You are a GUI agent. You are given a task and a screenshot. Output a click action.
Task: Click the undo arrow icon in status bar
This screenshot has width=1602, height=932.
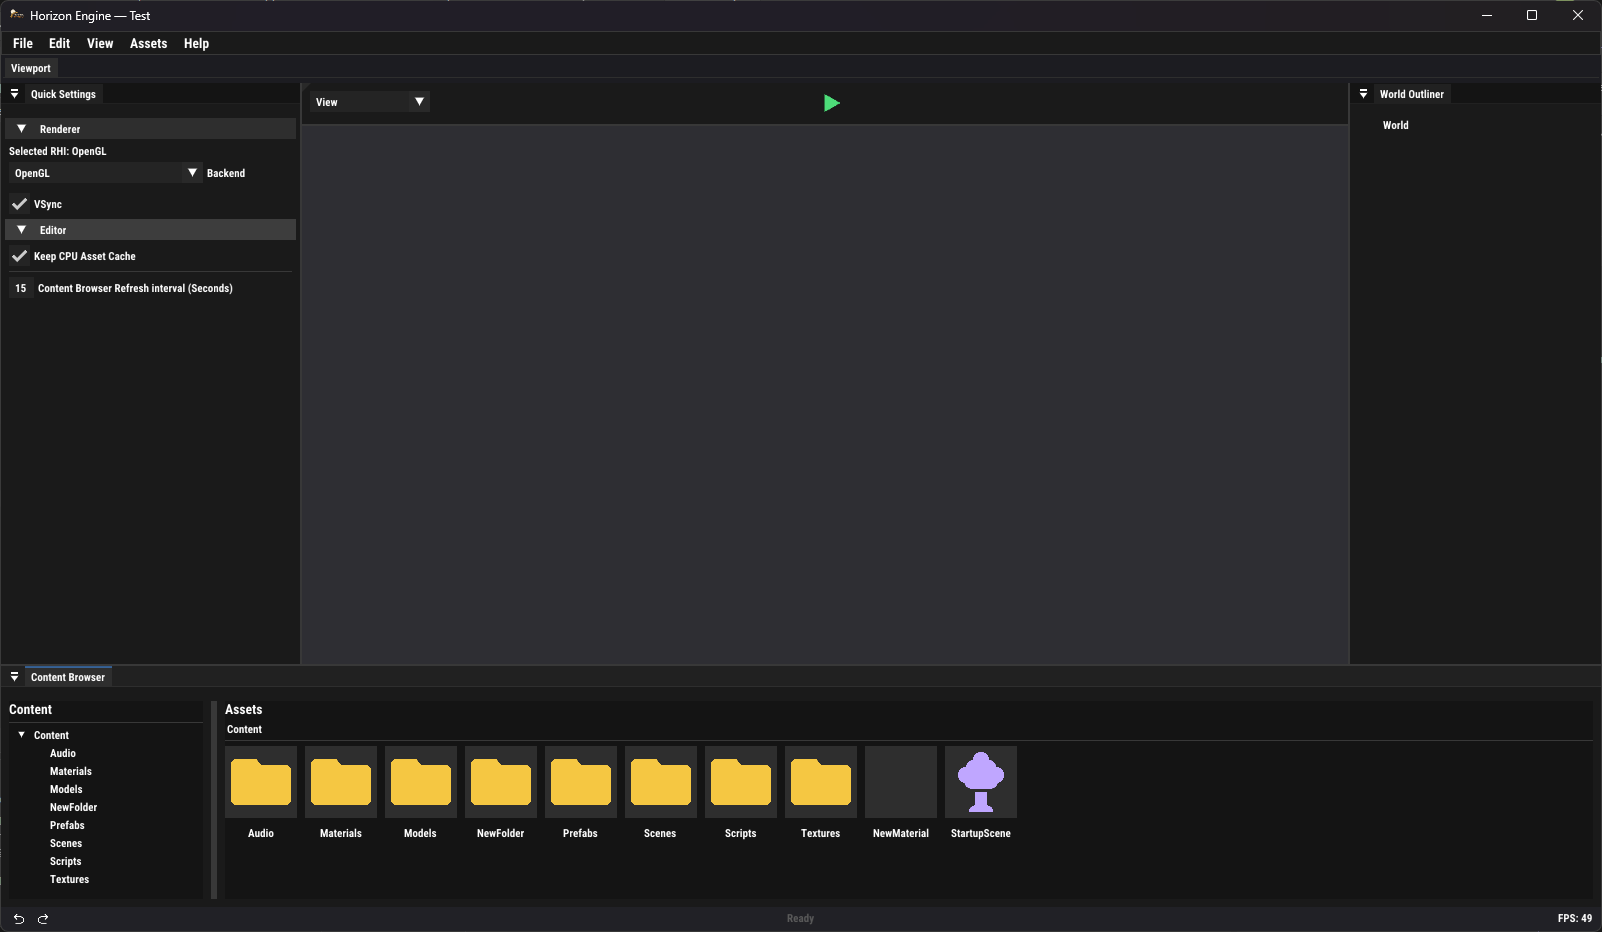tap(18, 919)
